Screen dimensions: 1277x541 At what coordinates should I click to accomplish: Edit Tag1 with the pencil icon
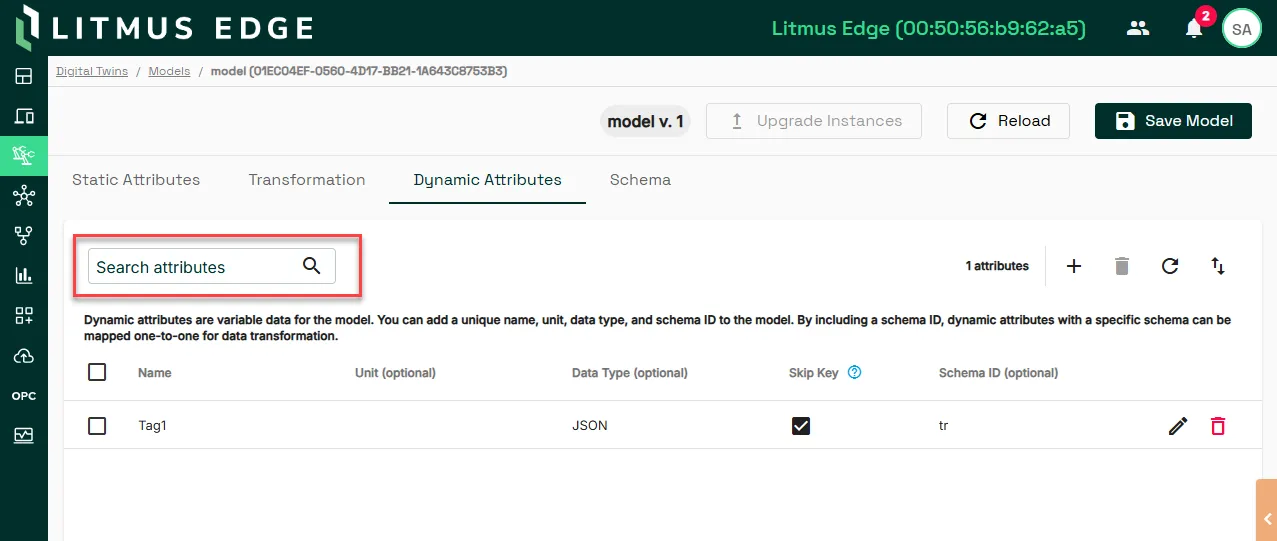[x=1178, y=426]
